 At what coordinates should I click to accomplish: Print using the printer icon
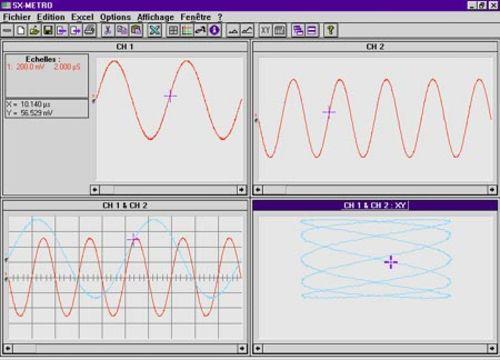(x=89, y=30)
